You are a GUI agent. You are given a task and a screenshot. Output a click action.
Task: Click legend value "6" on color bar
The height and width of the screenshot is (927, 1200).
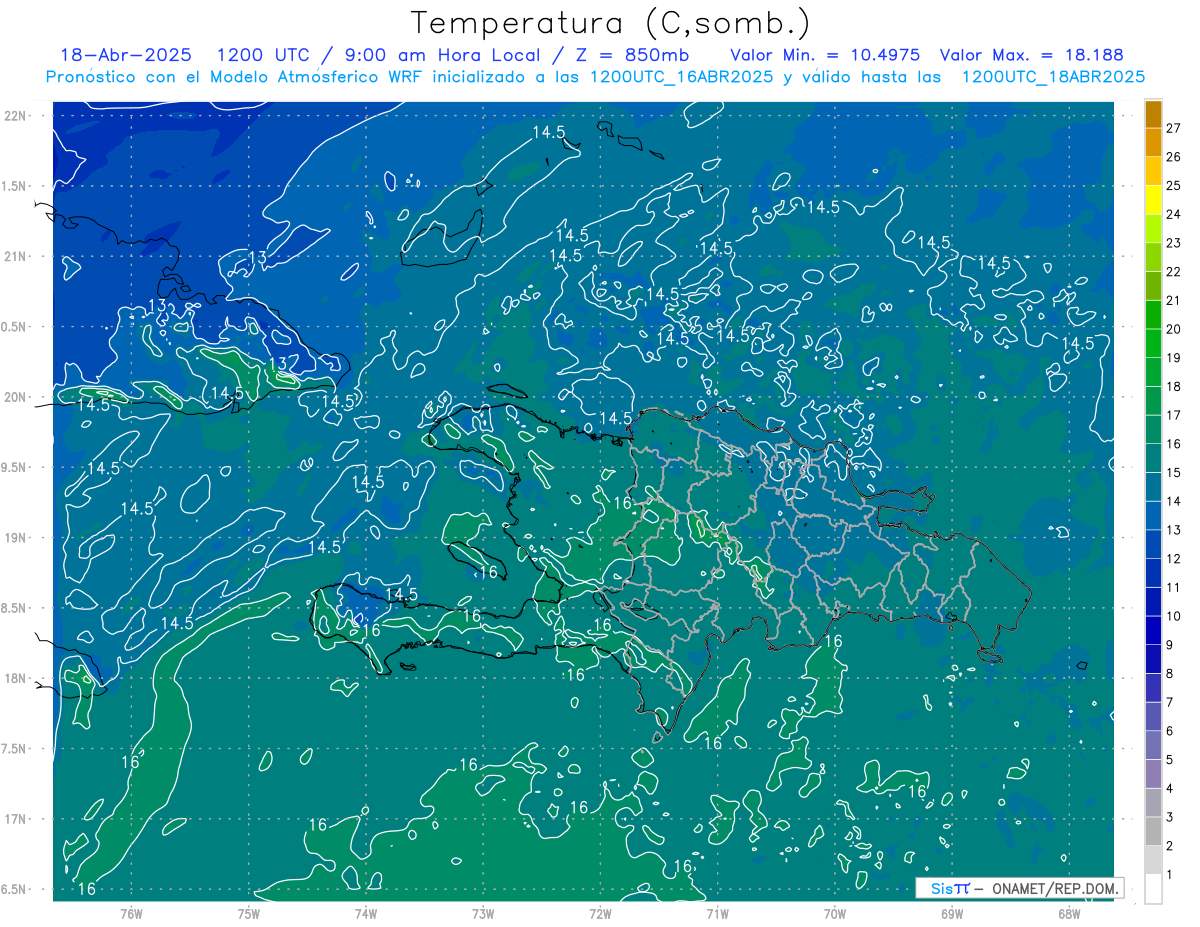click(1170, 731)
